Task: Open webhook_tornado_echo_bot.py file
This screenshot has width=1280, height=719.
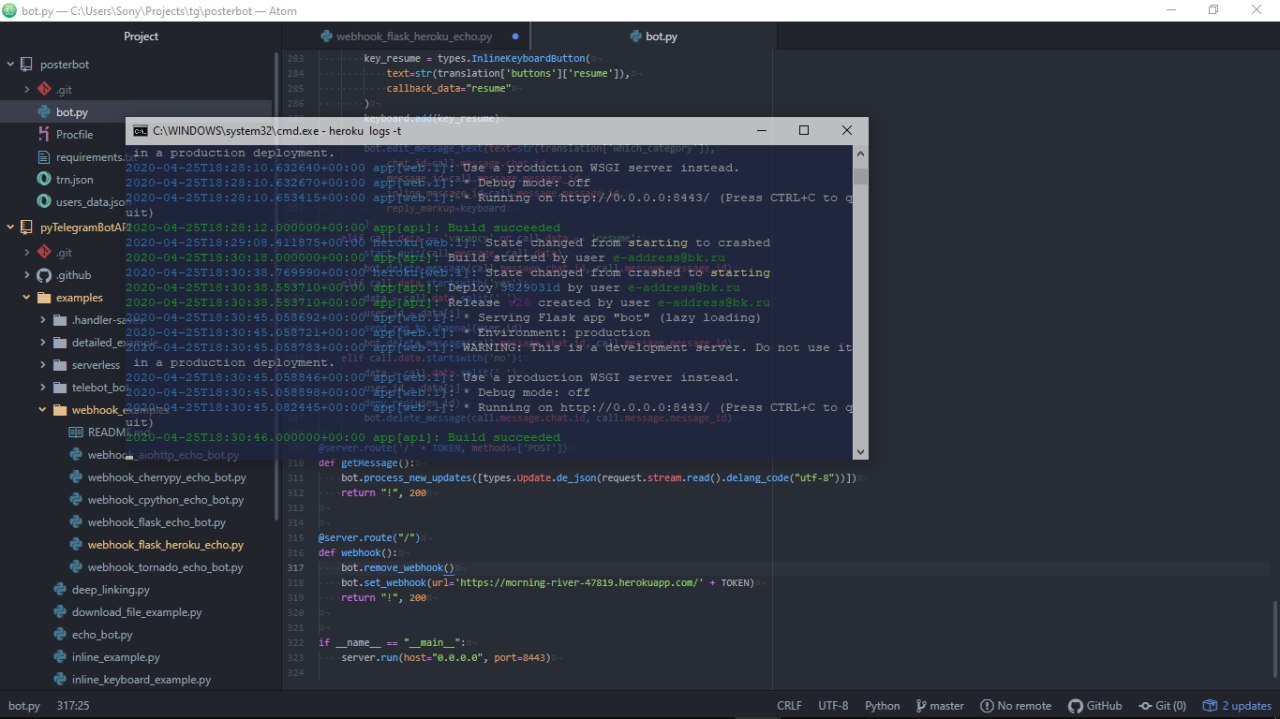Action: click(x=165, y=567)
